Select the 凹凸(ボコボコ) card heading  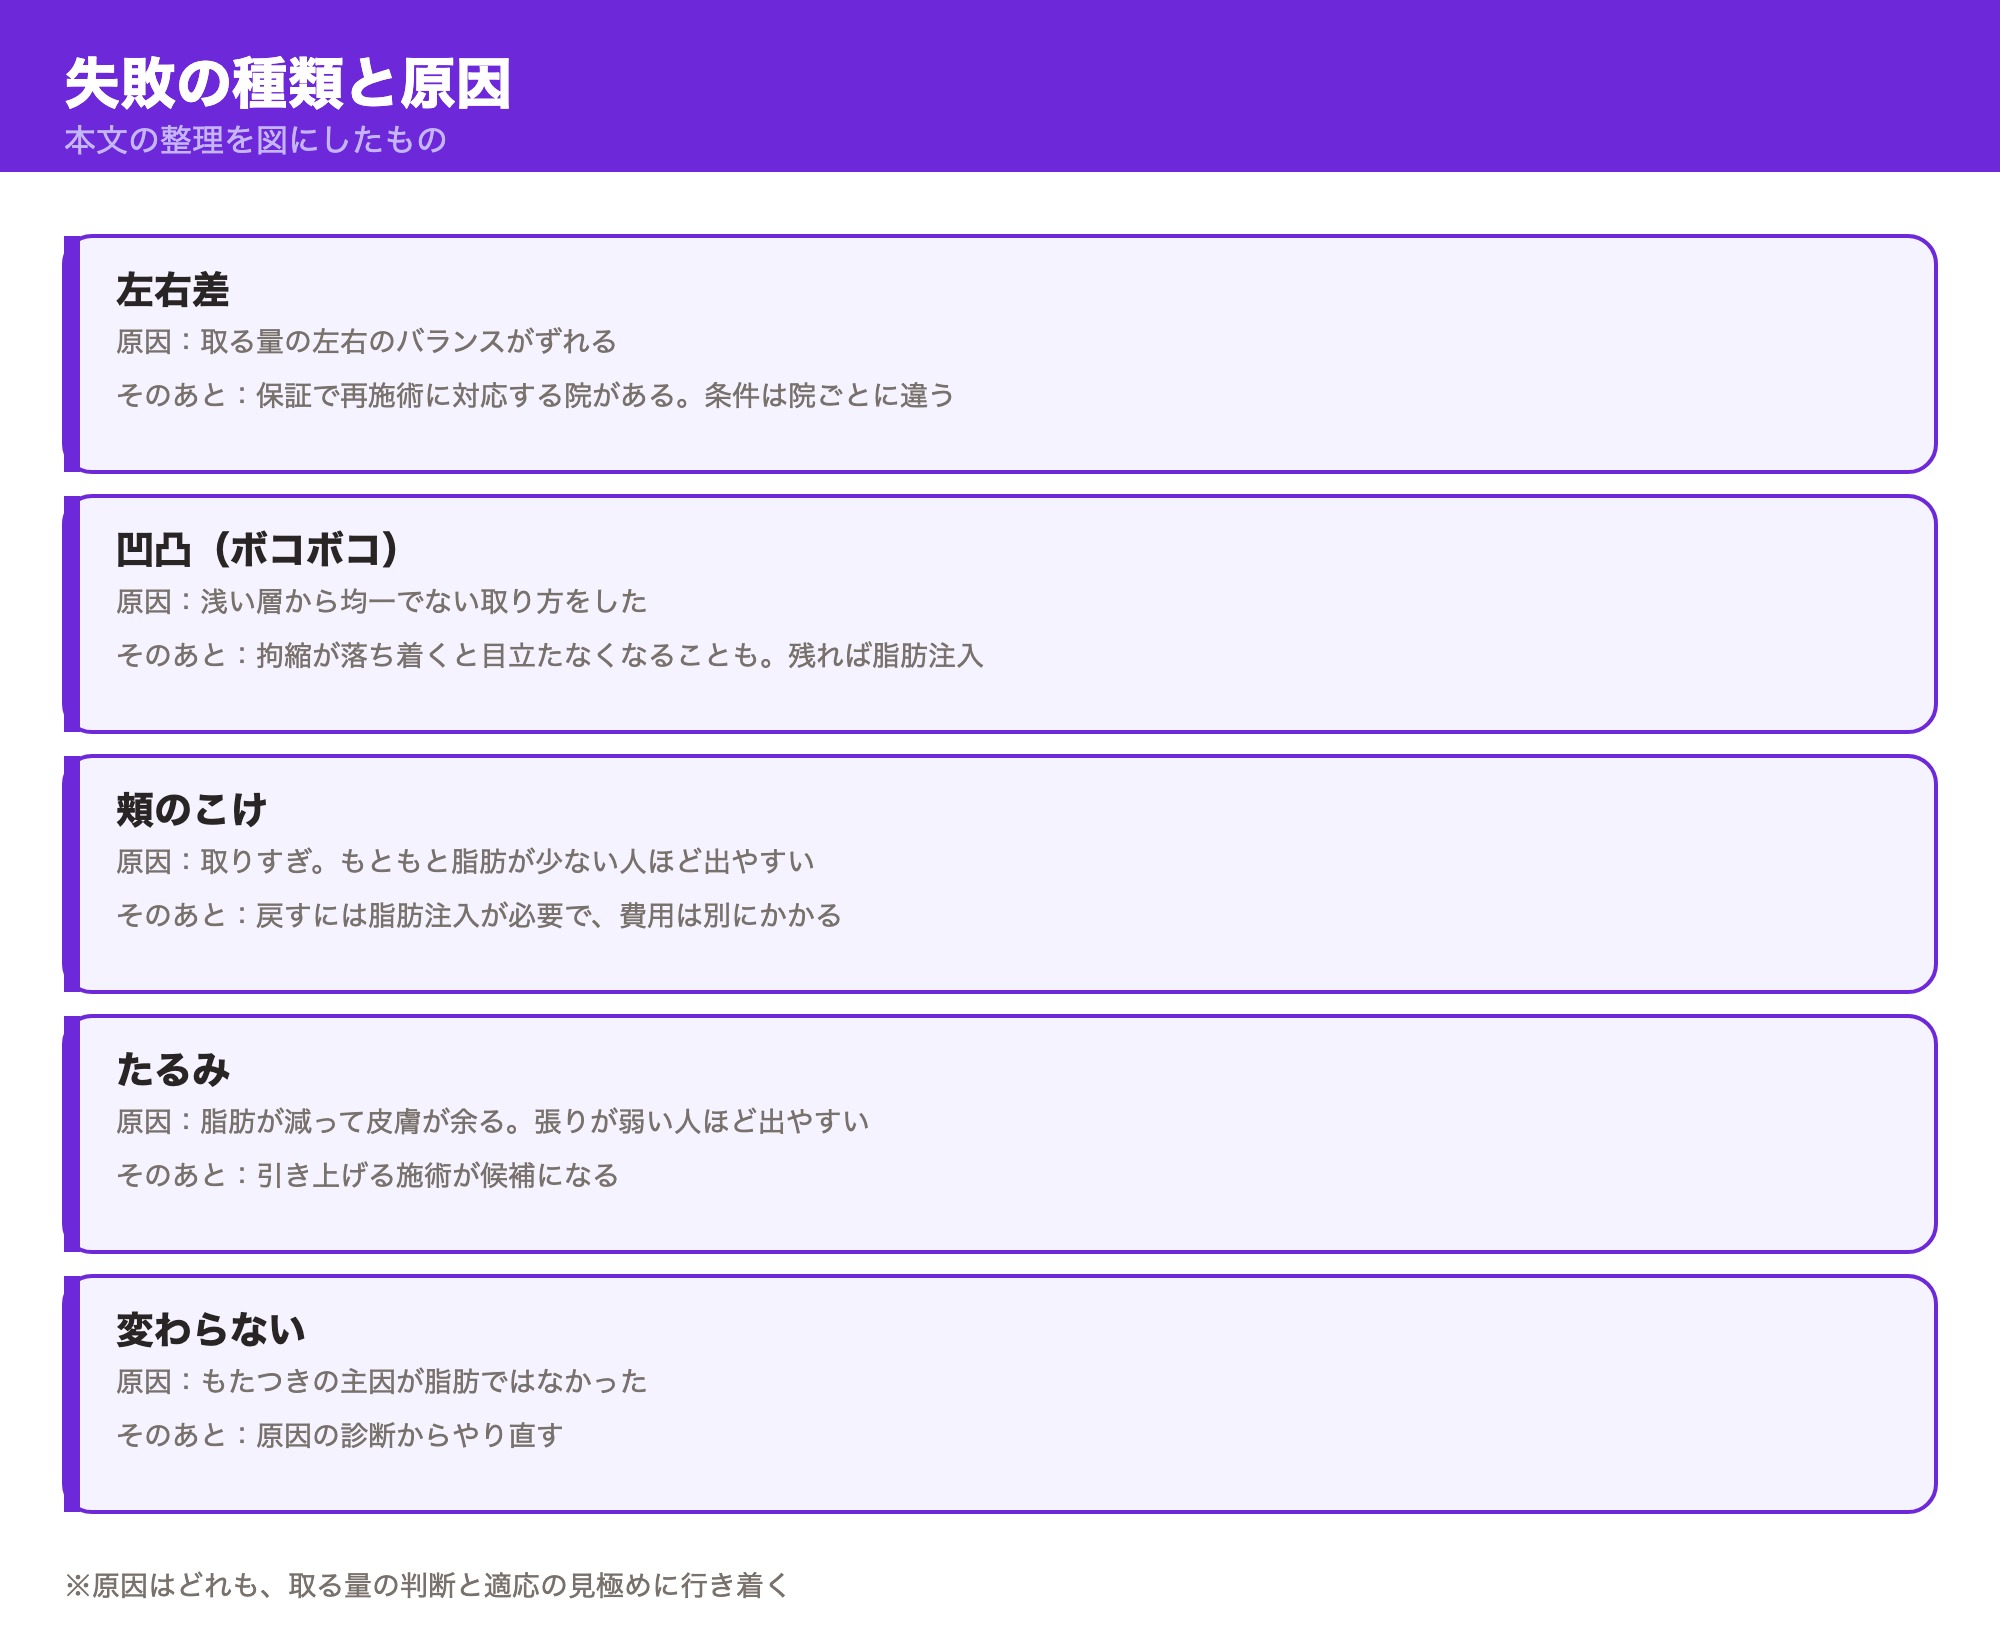(x=258, y=550)
